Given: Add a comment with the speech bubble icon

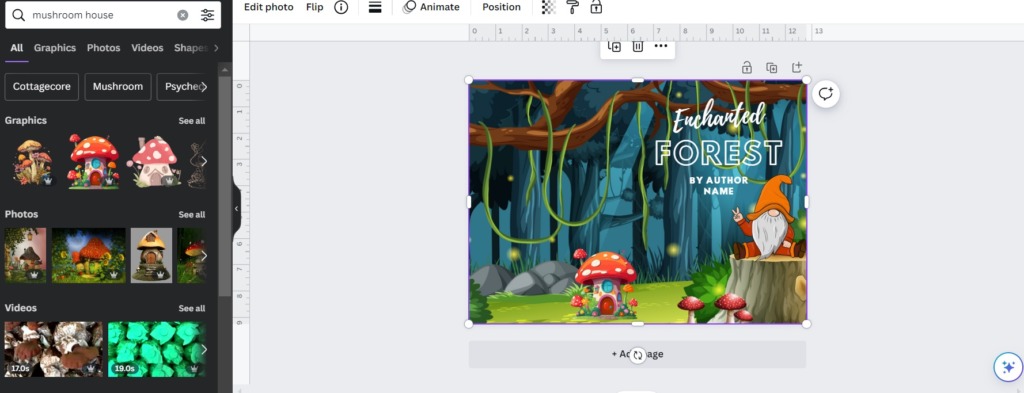Looking at the screenshot, I should pyautogui.click(x=825, y=94).
